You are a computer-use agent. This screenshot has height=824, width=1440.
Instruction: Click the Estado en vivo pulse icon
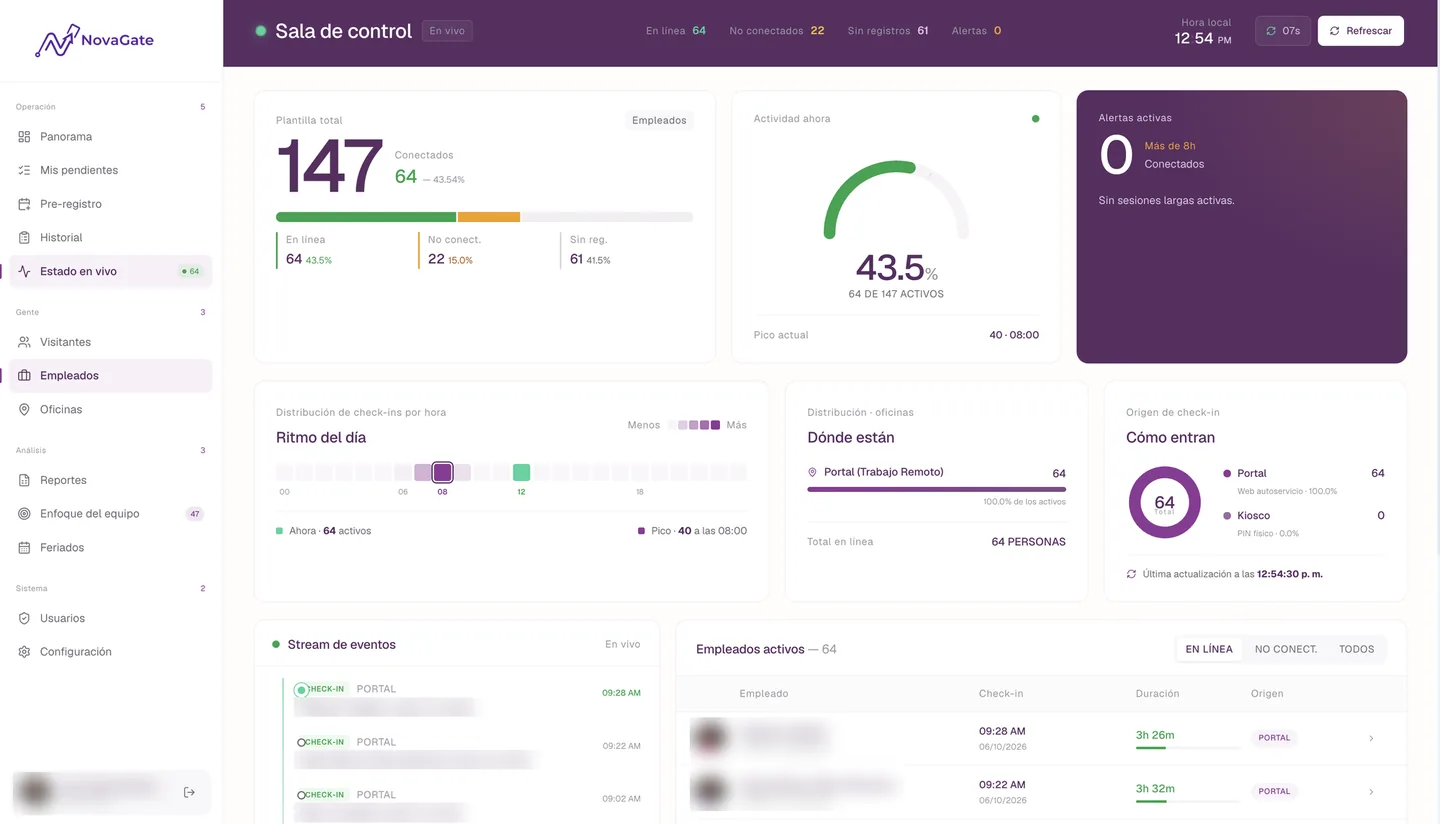24,271
